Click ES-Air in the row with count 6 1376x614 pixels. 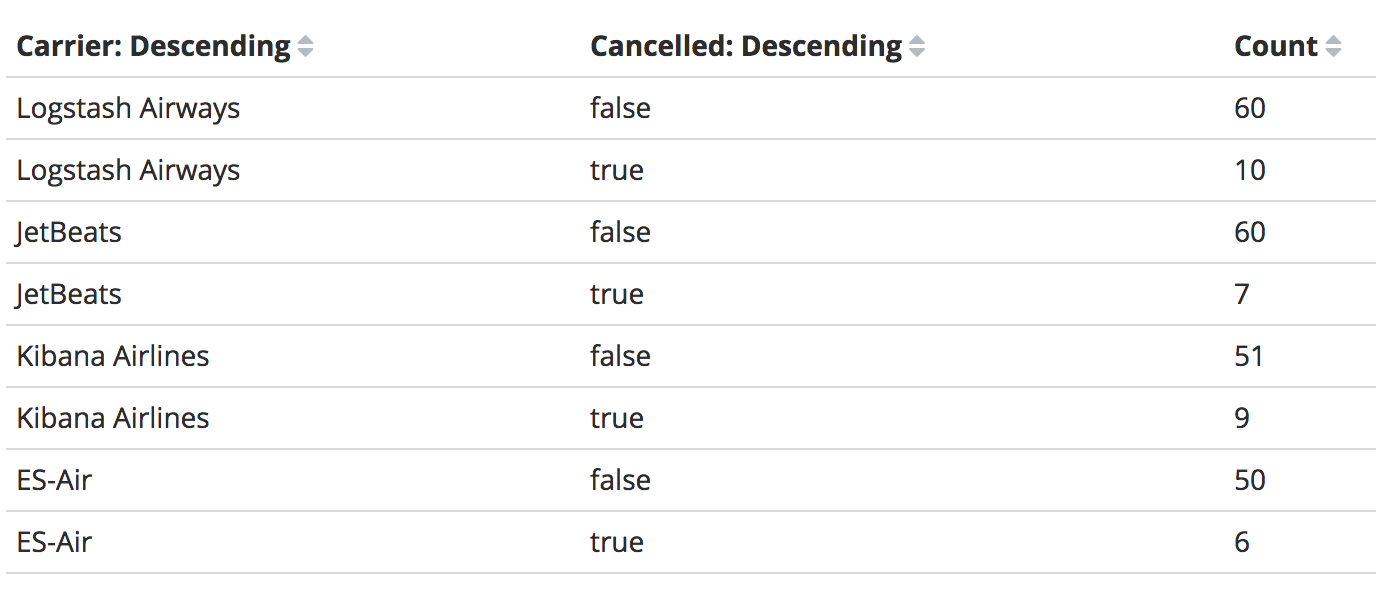coord(54,542)
